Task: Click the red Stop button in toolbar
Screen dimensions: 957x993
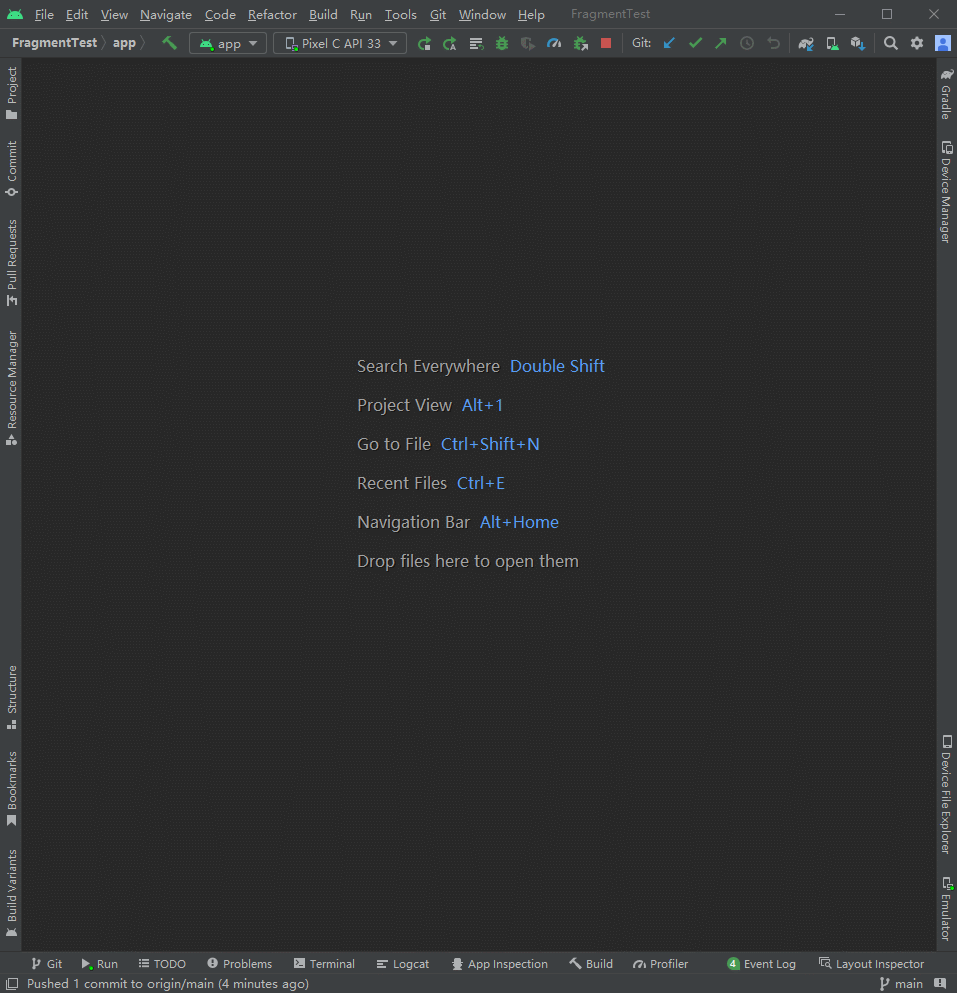Action: tap(606, 43)
